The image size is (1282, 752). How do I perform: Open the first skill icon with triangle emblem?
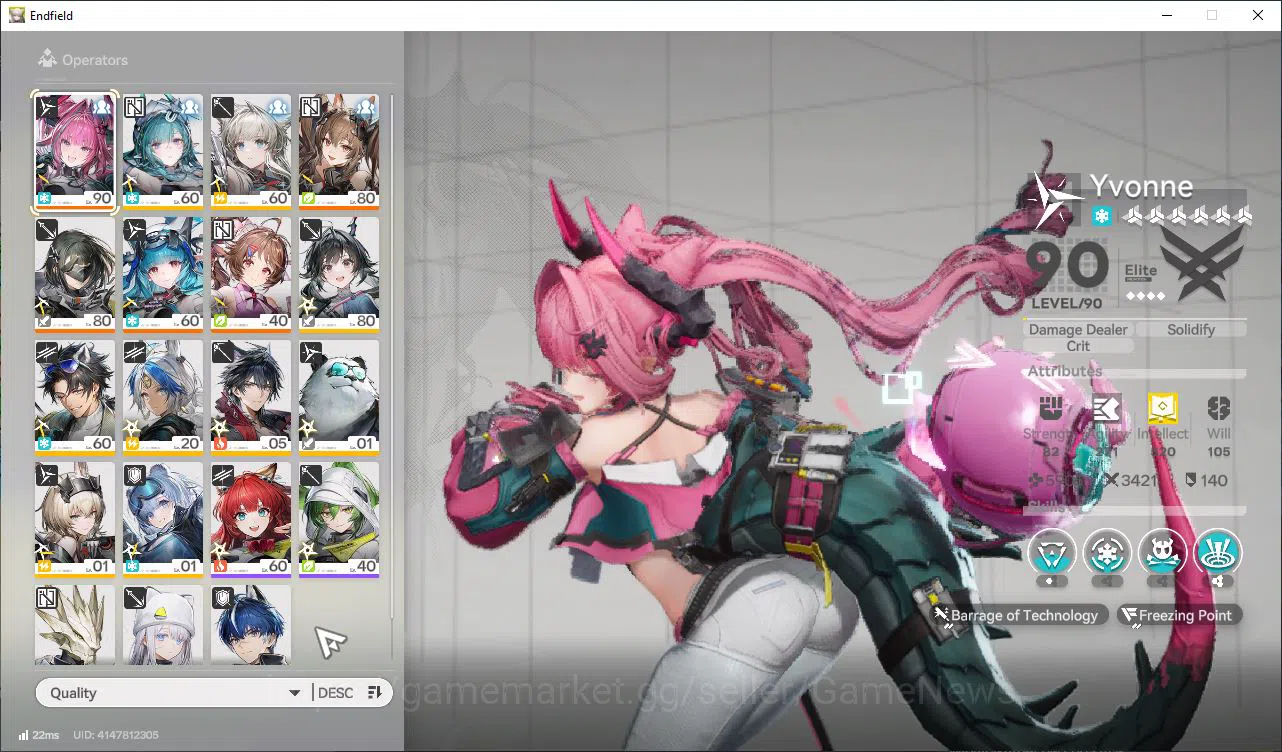pyautogui.click(x=1052, y=552)
